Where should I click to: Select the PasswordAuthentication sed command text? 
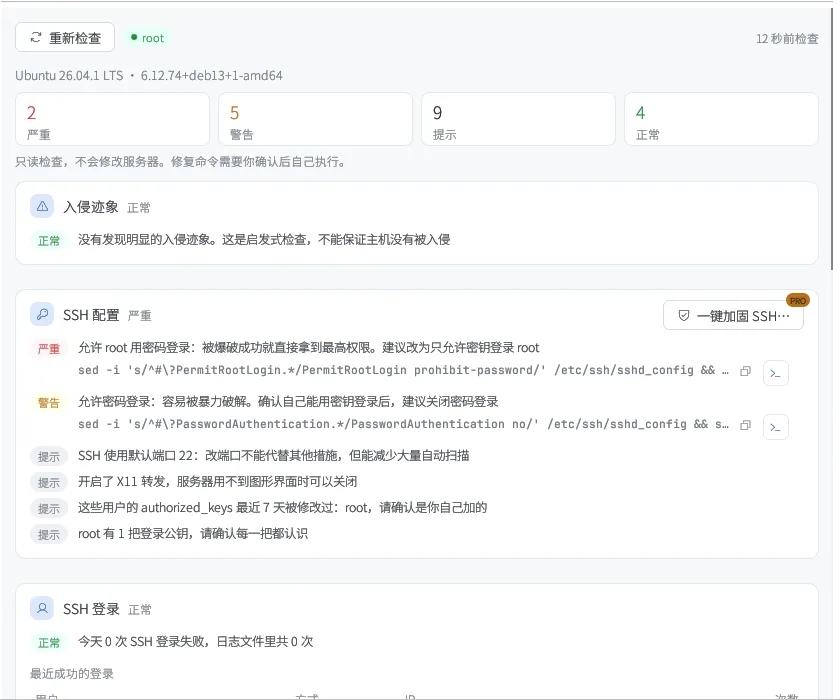click(x=403, y=424)
